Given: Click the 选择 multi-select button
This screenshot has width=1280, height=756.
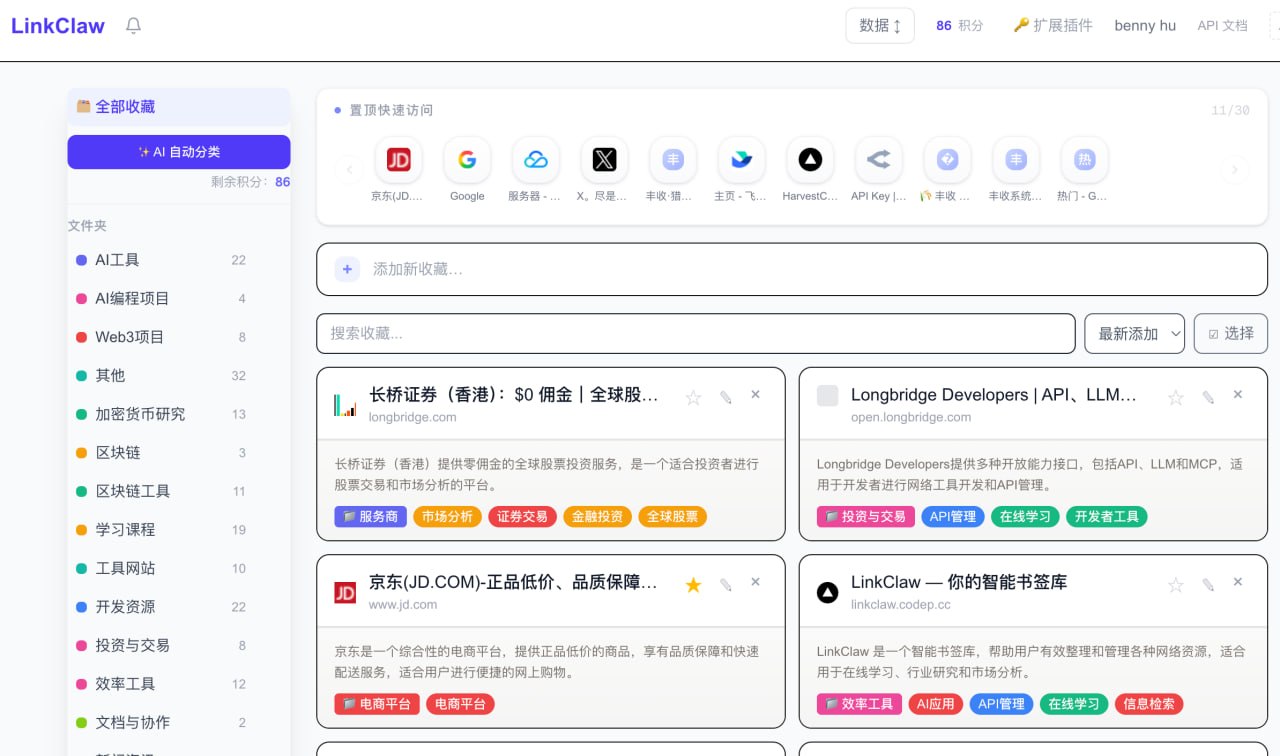Looking at the screenshot, I should pyautogui.click(x=1230, y=334).
